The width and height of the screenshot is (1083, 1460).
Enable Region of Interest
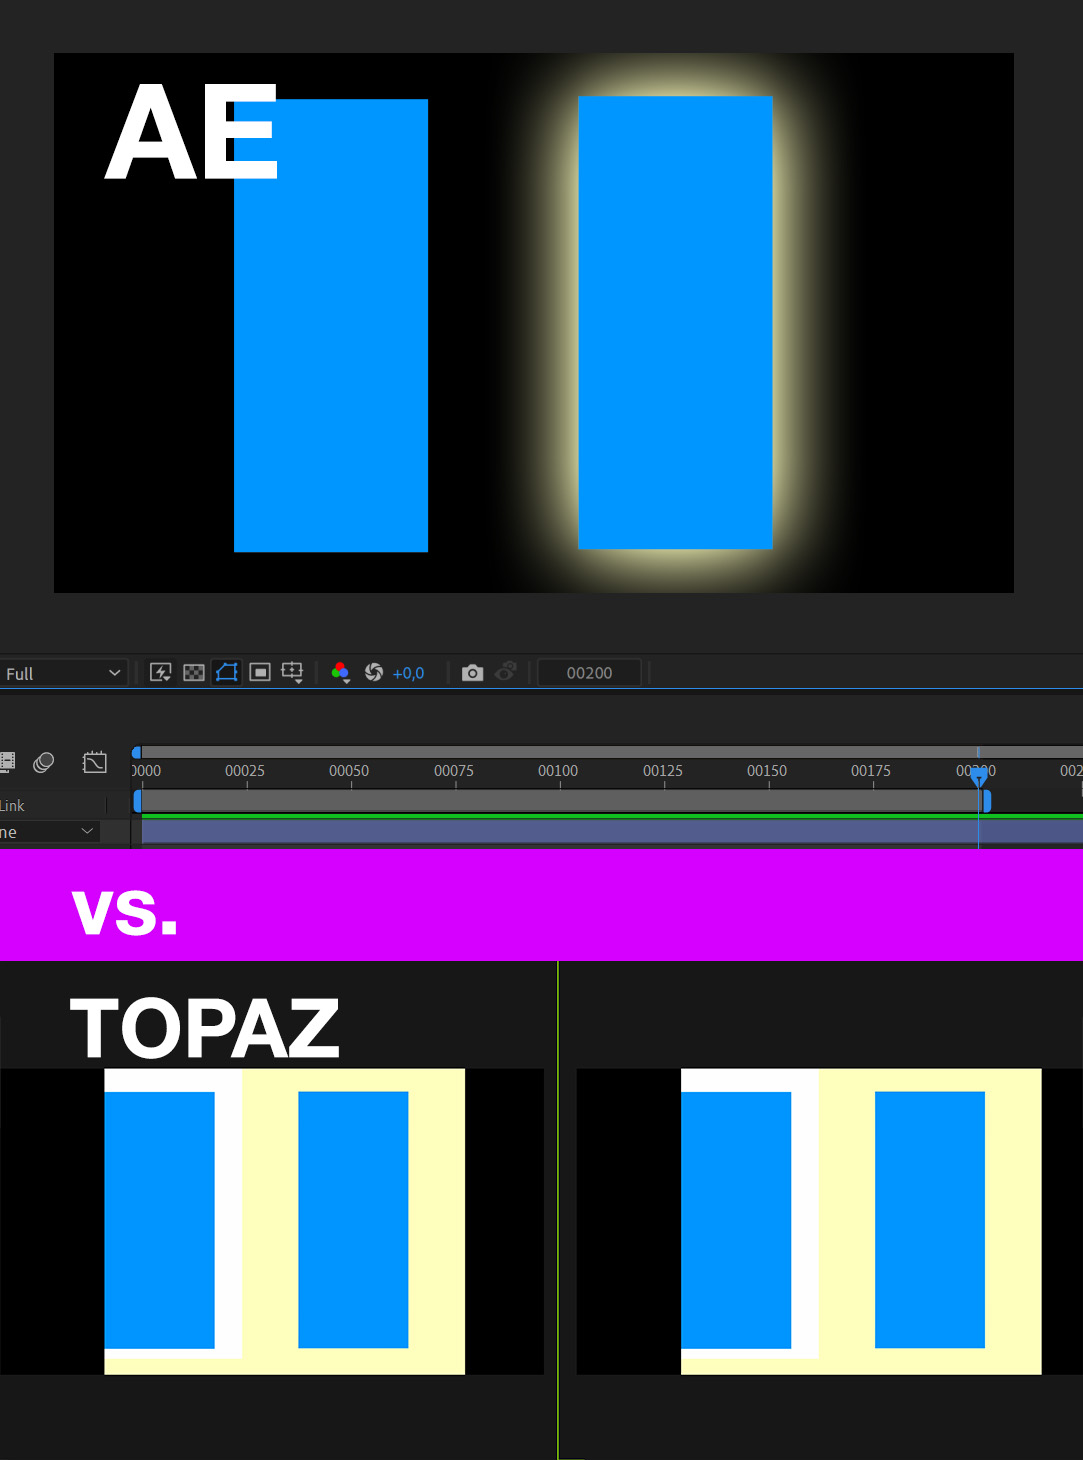(260, 672)
